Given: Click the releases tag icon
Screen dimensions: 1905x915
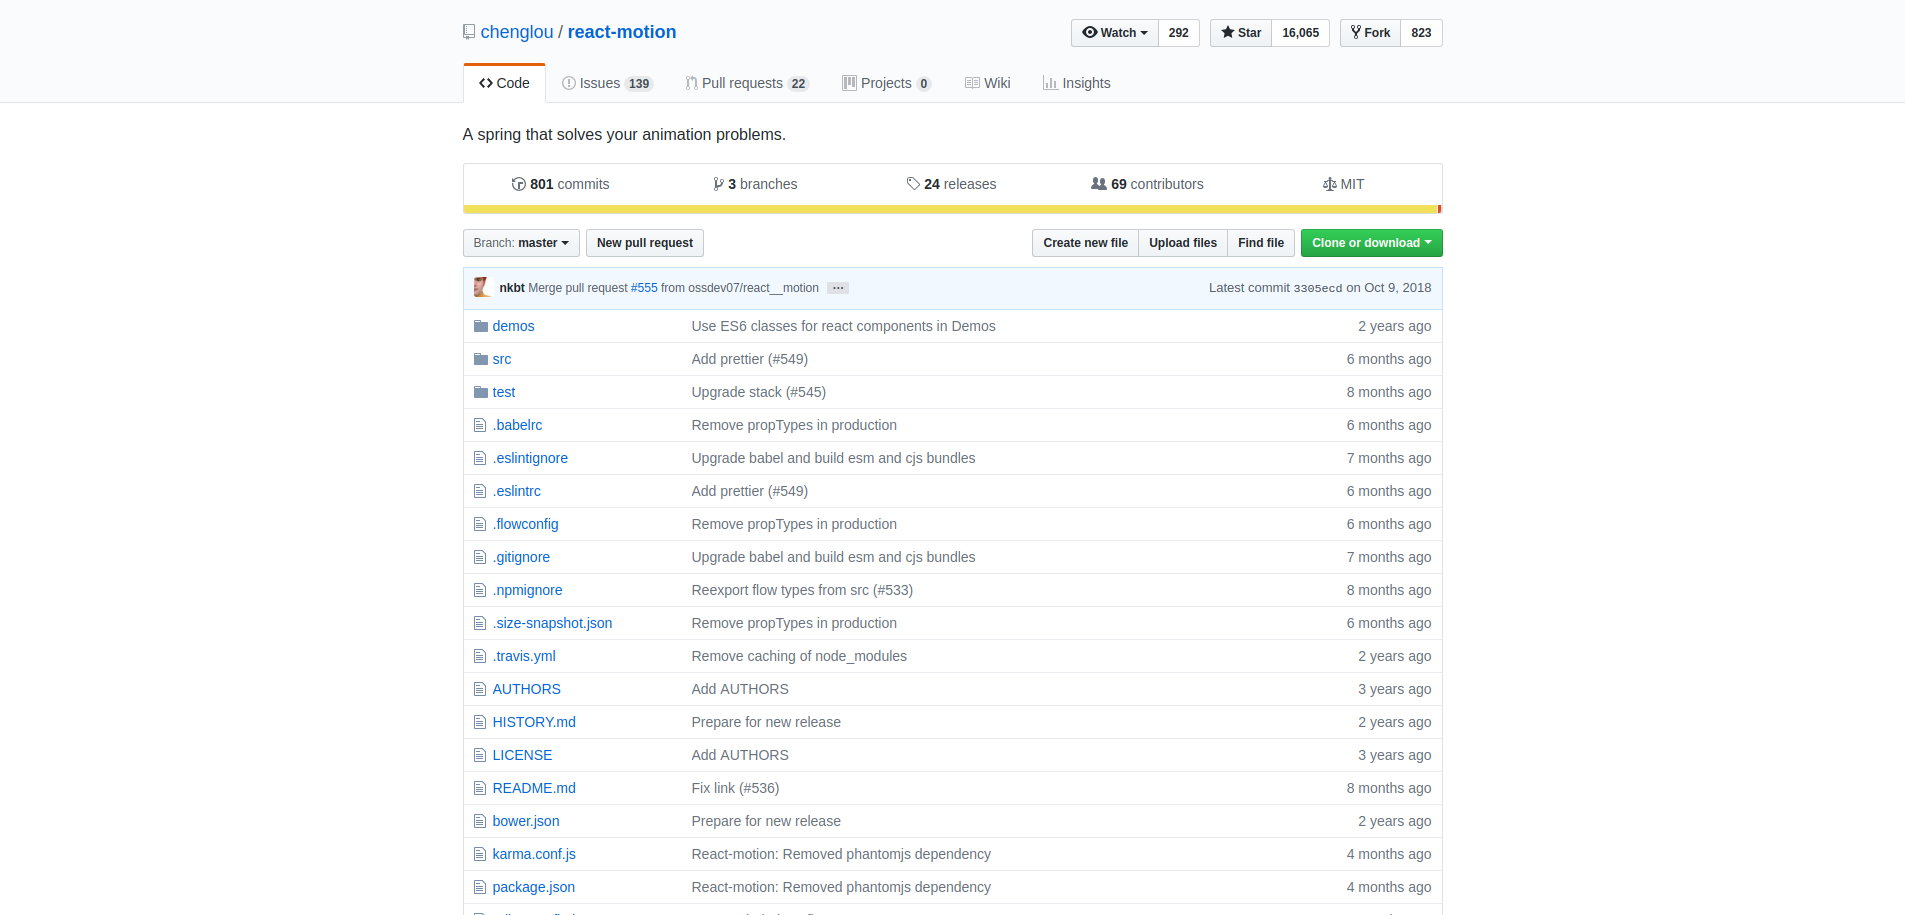Looking at the screenshot, I should point(913,184).
